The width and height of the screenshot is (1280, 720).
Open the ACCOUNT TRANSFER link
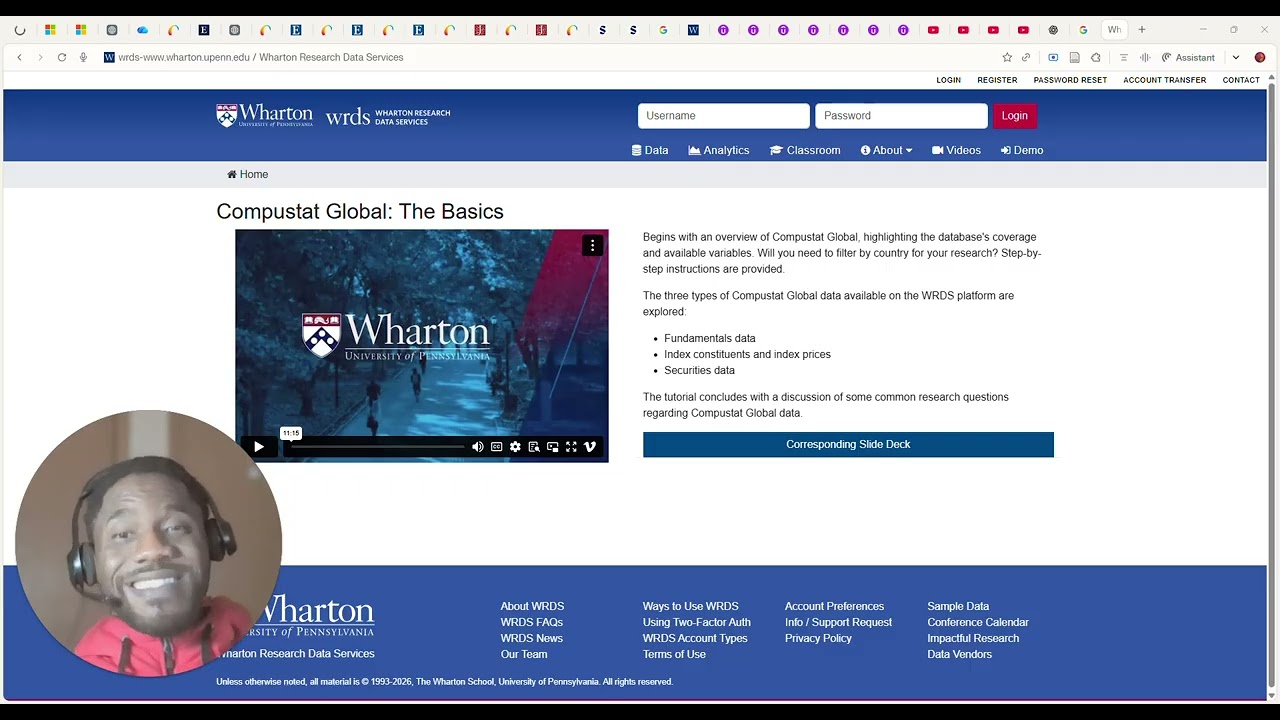pos(1165,80)
